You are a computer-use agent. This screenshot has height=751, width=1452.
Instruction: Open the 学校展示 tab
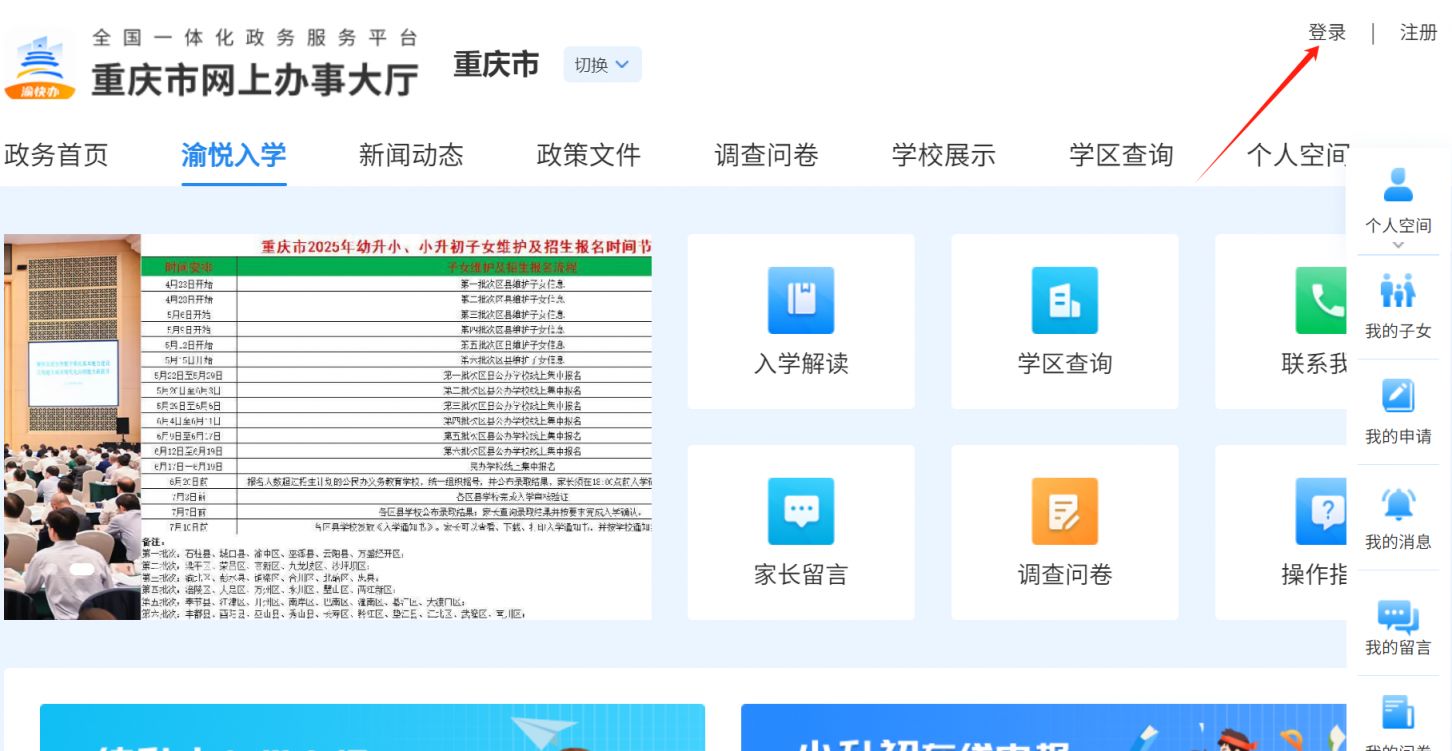(x=943, y=155)
